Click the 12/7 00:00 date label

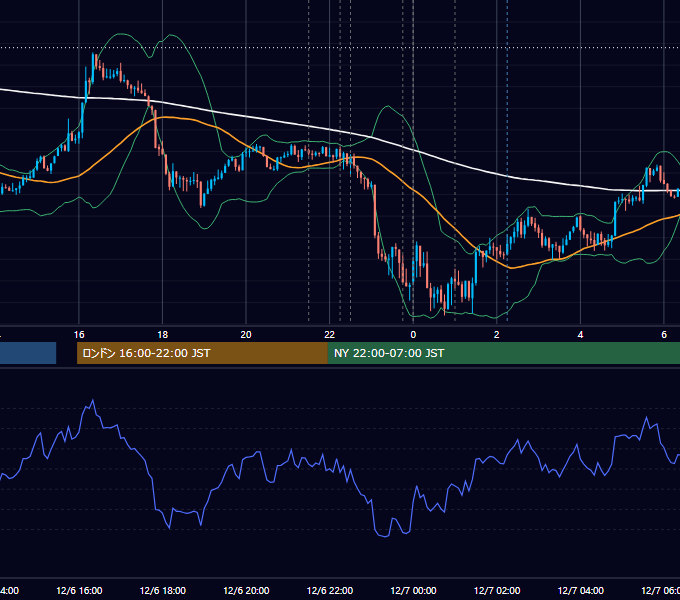point(413,590)
